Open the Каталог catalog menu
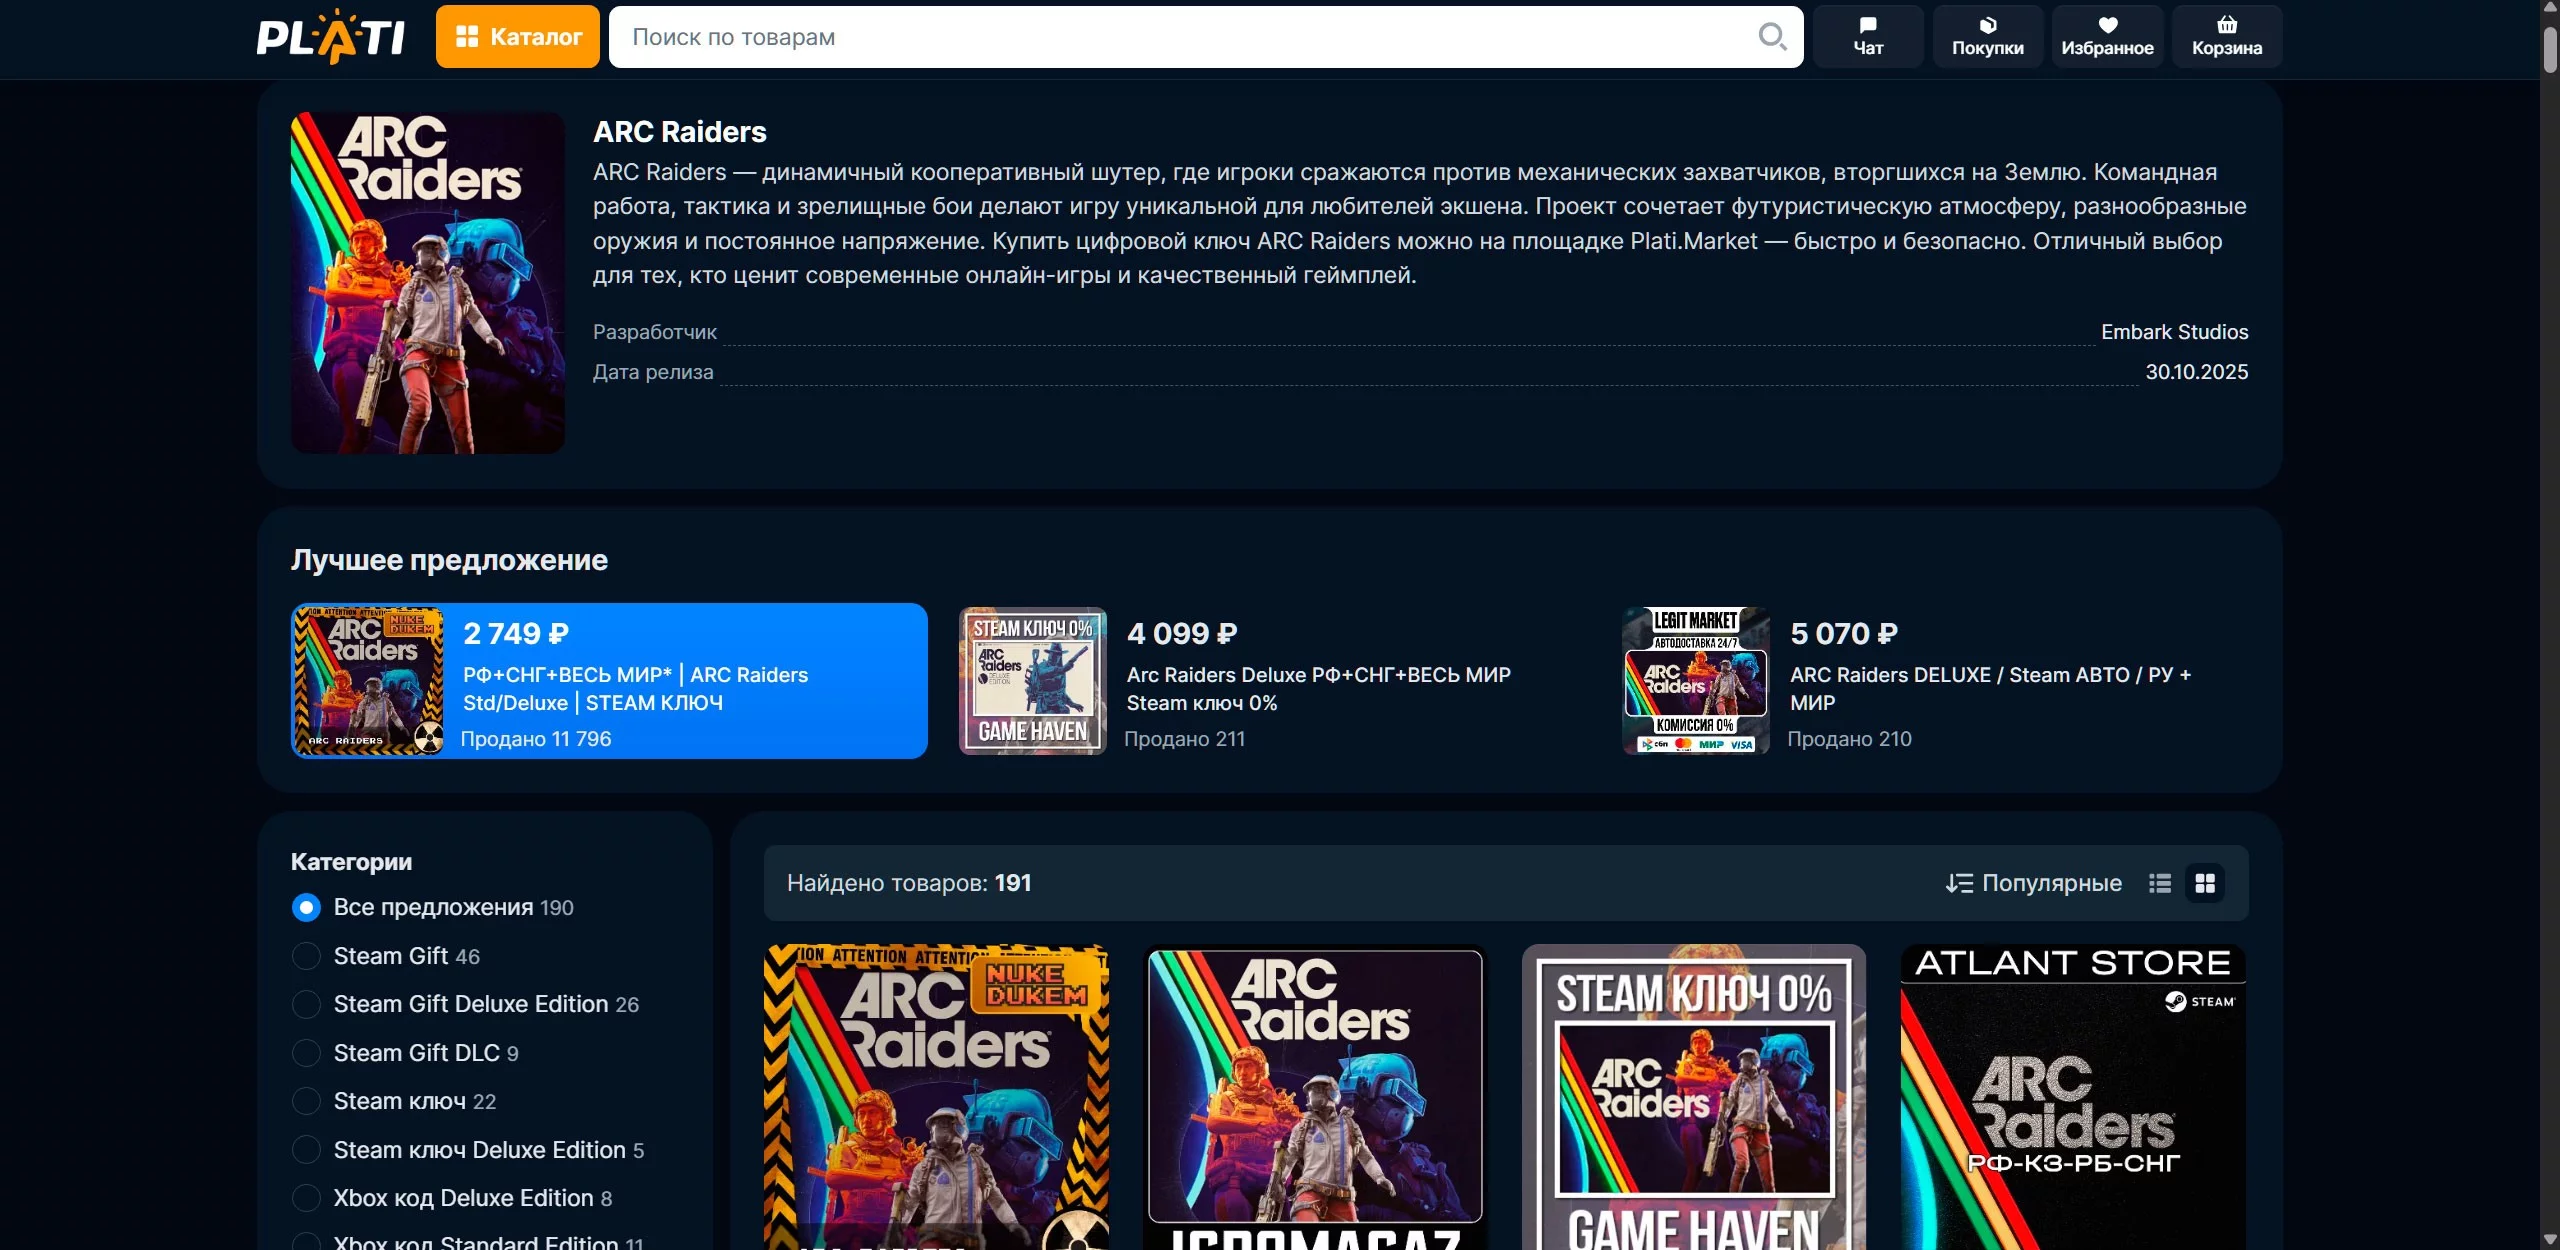This screenshot has width=2560, height=1250. click(518, 37)
